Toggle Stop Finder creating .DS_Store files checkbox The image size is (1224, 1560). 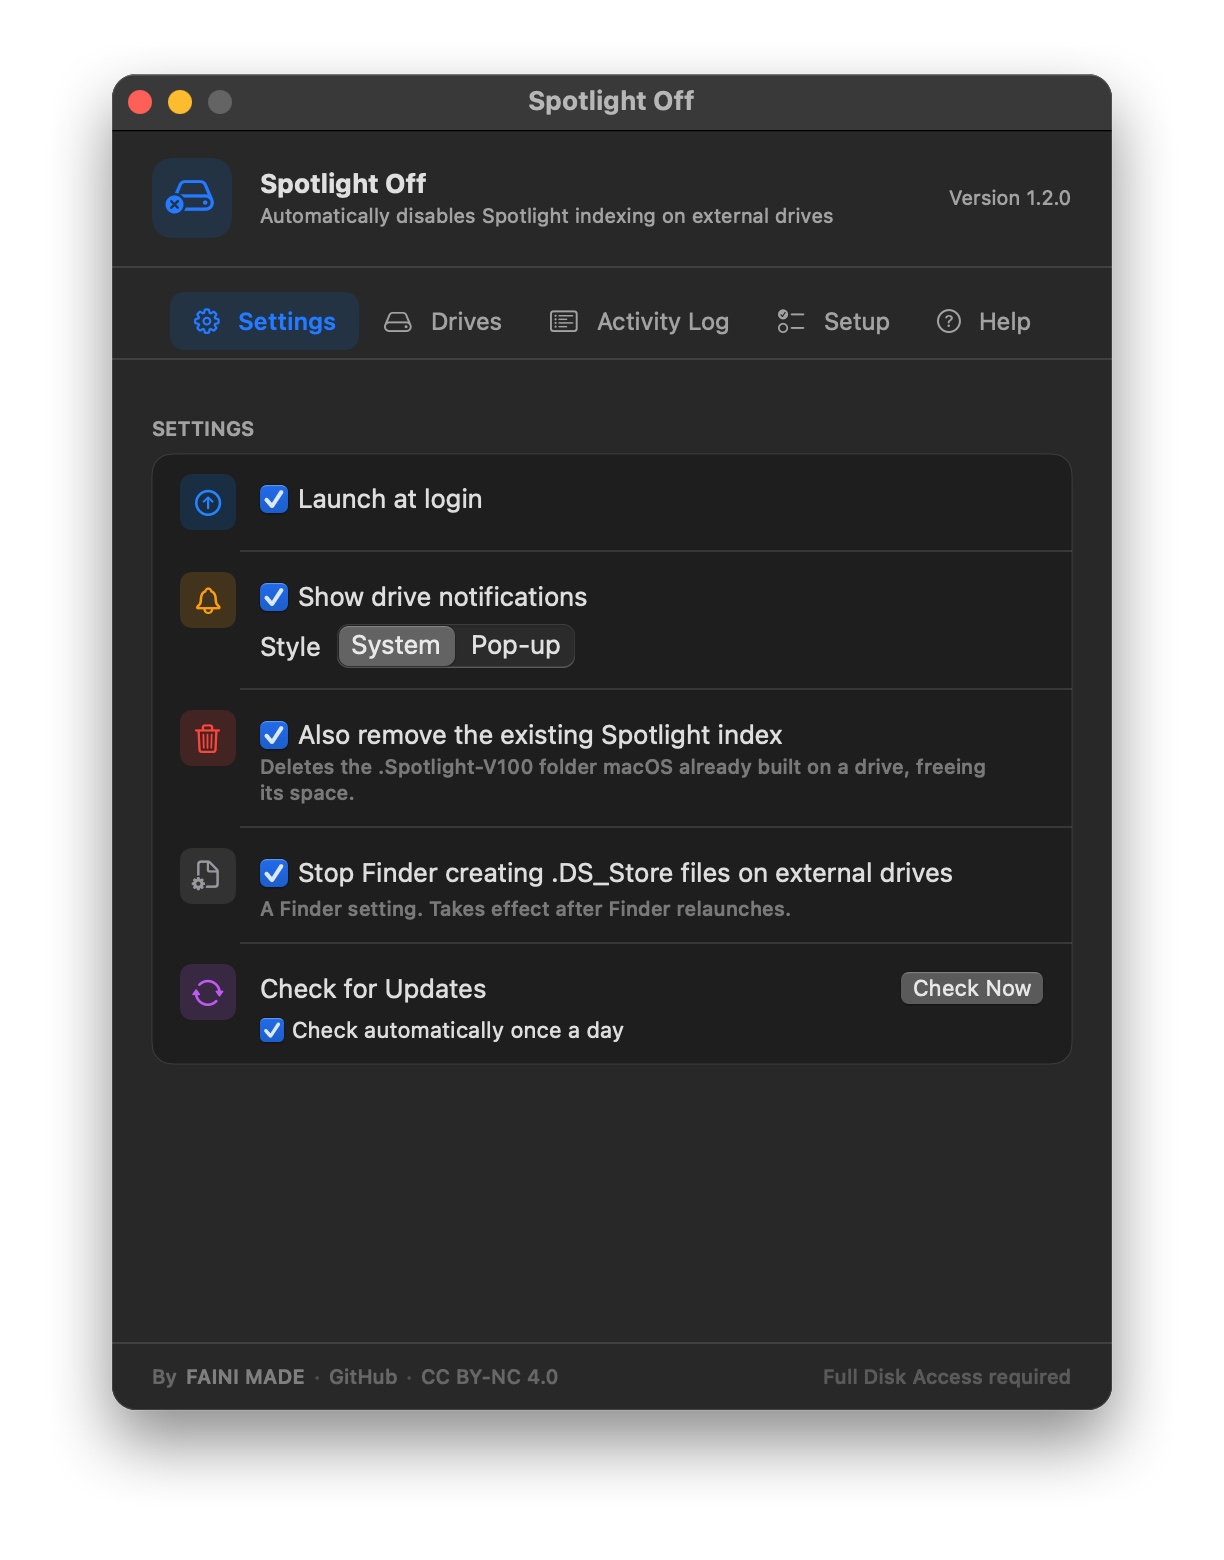(274, 873)
